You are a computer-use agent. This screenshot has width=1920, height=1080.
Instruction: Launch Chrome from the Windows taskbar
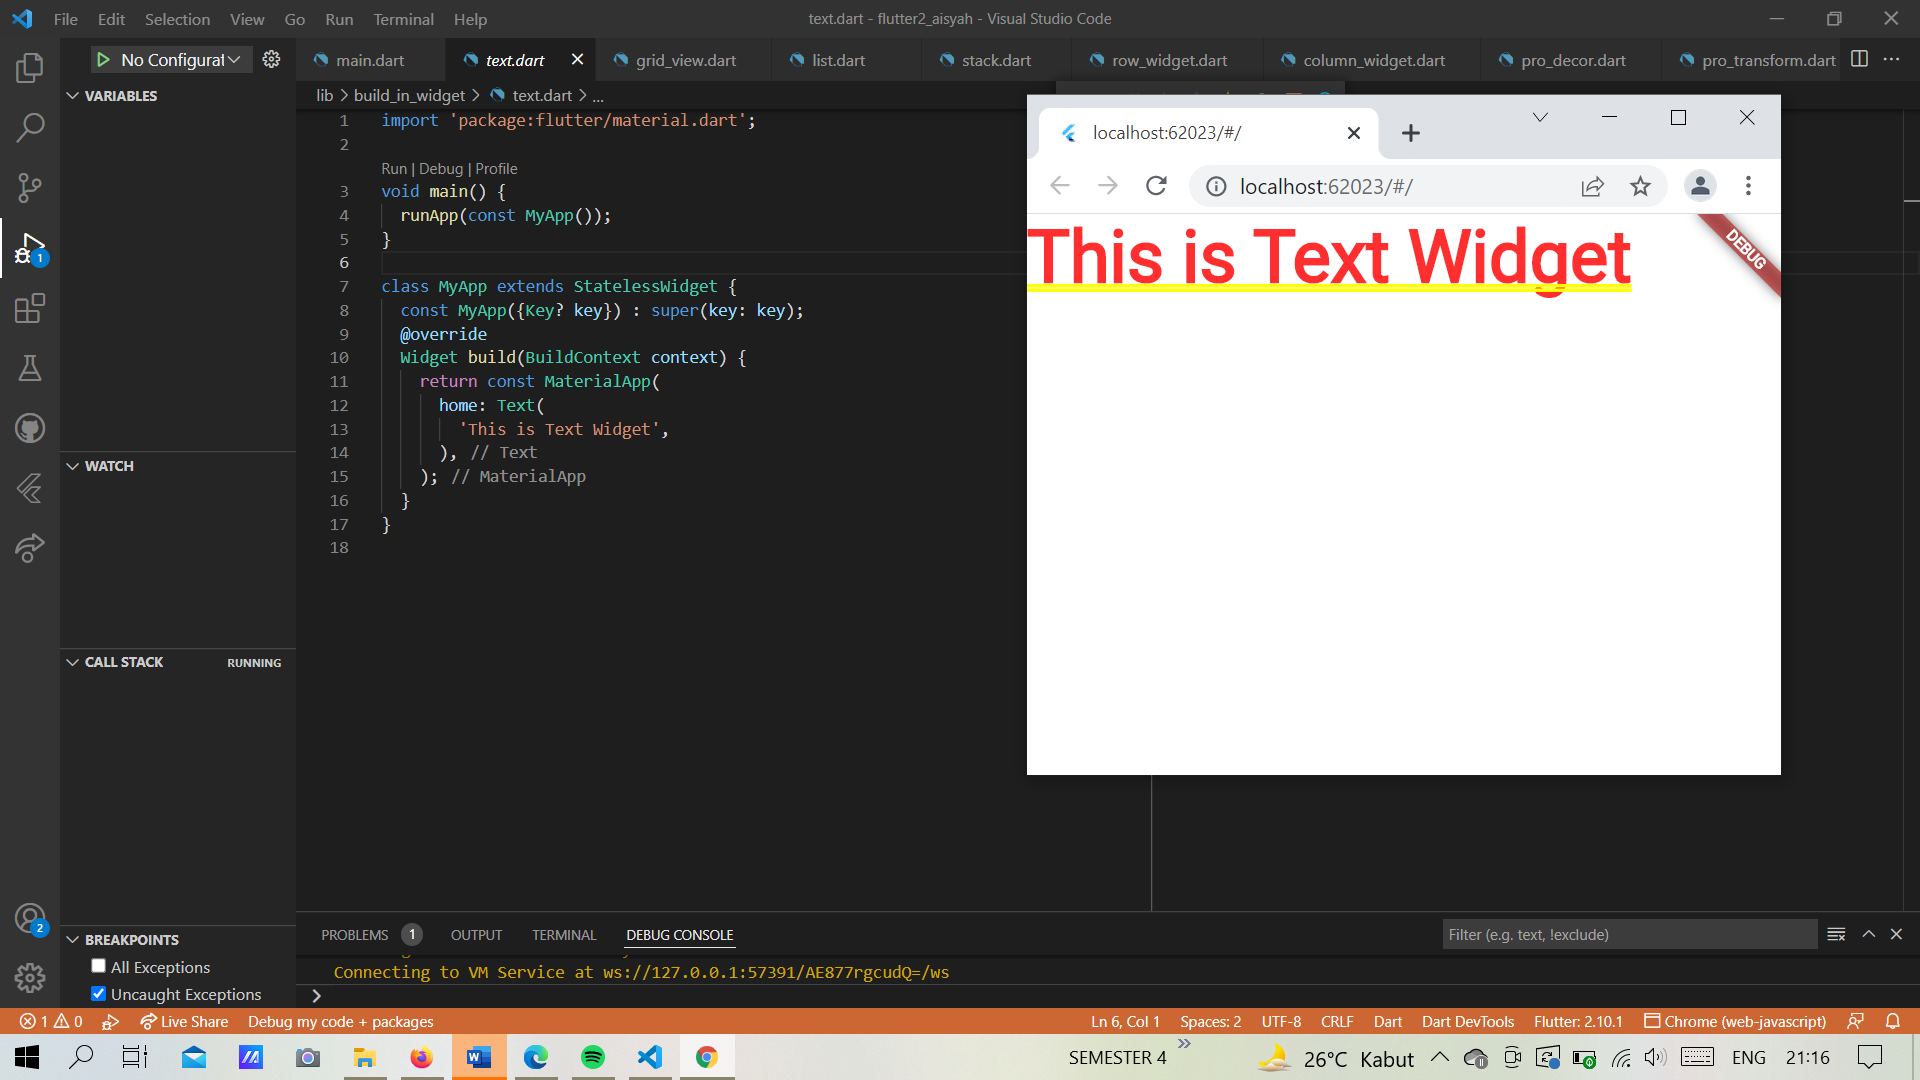[707, 1057]
